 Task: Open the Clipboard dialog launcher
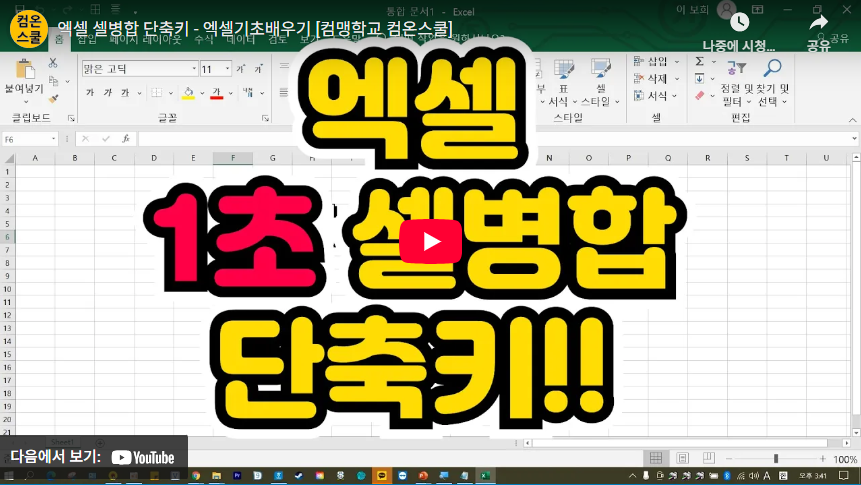click(71, 118)
